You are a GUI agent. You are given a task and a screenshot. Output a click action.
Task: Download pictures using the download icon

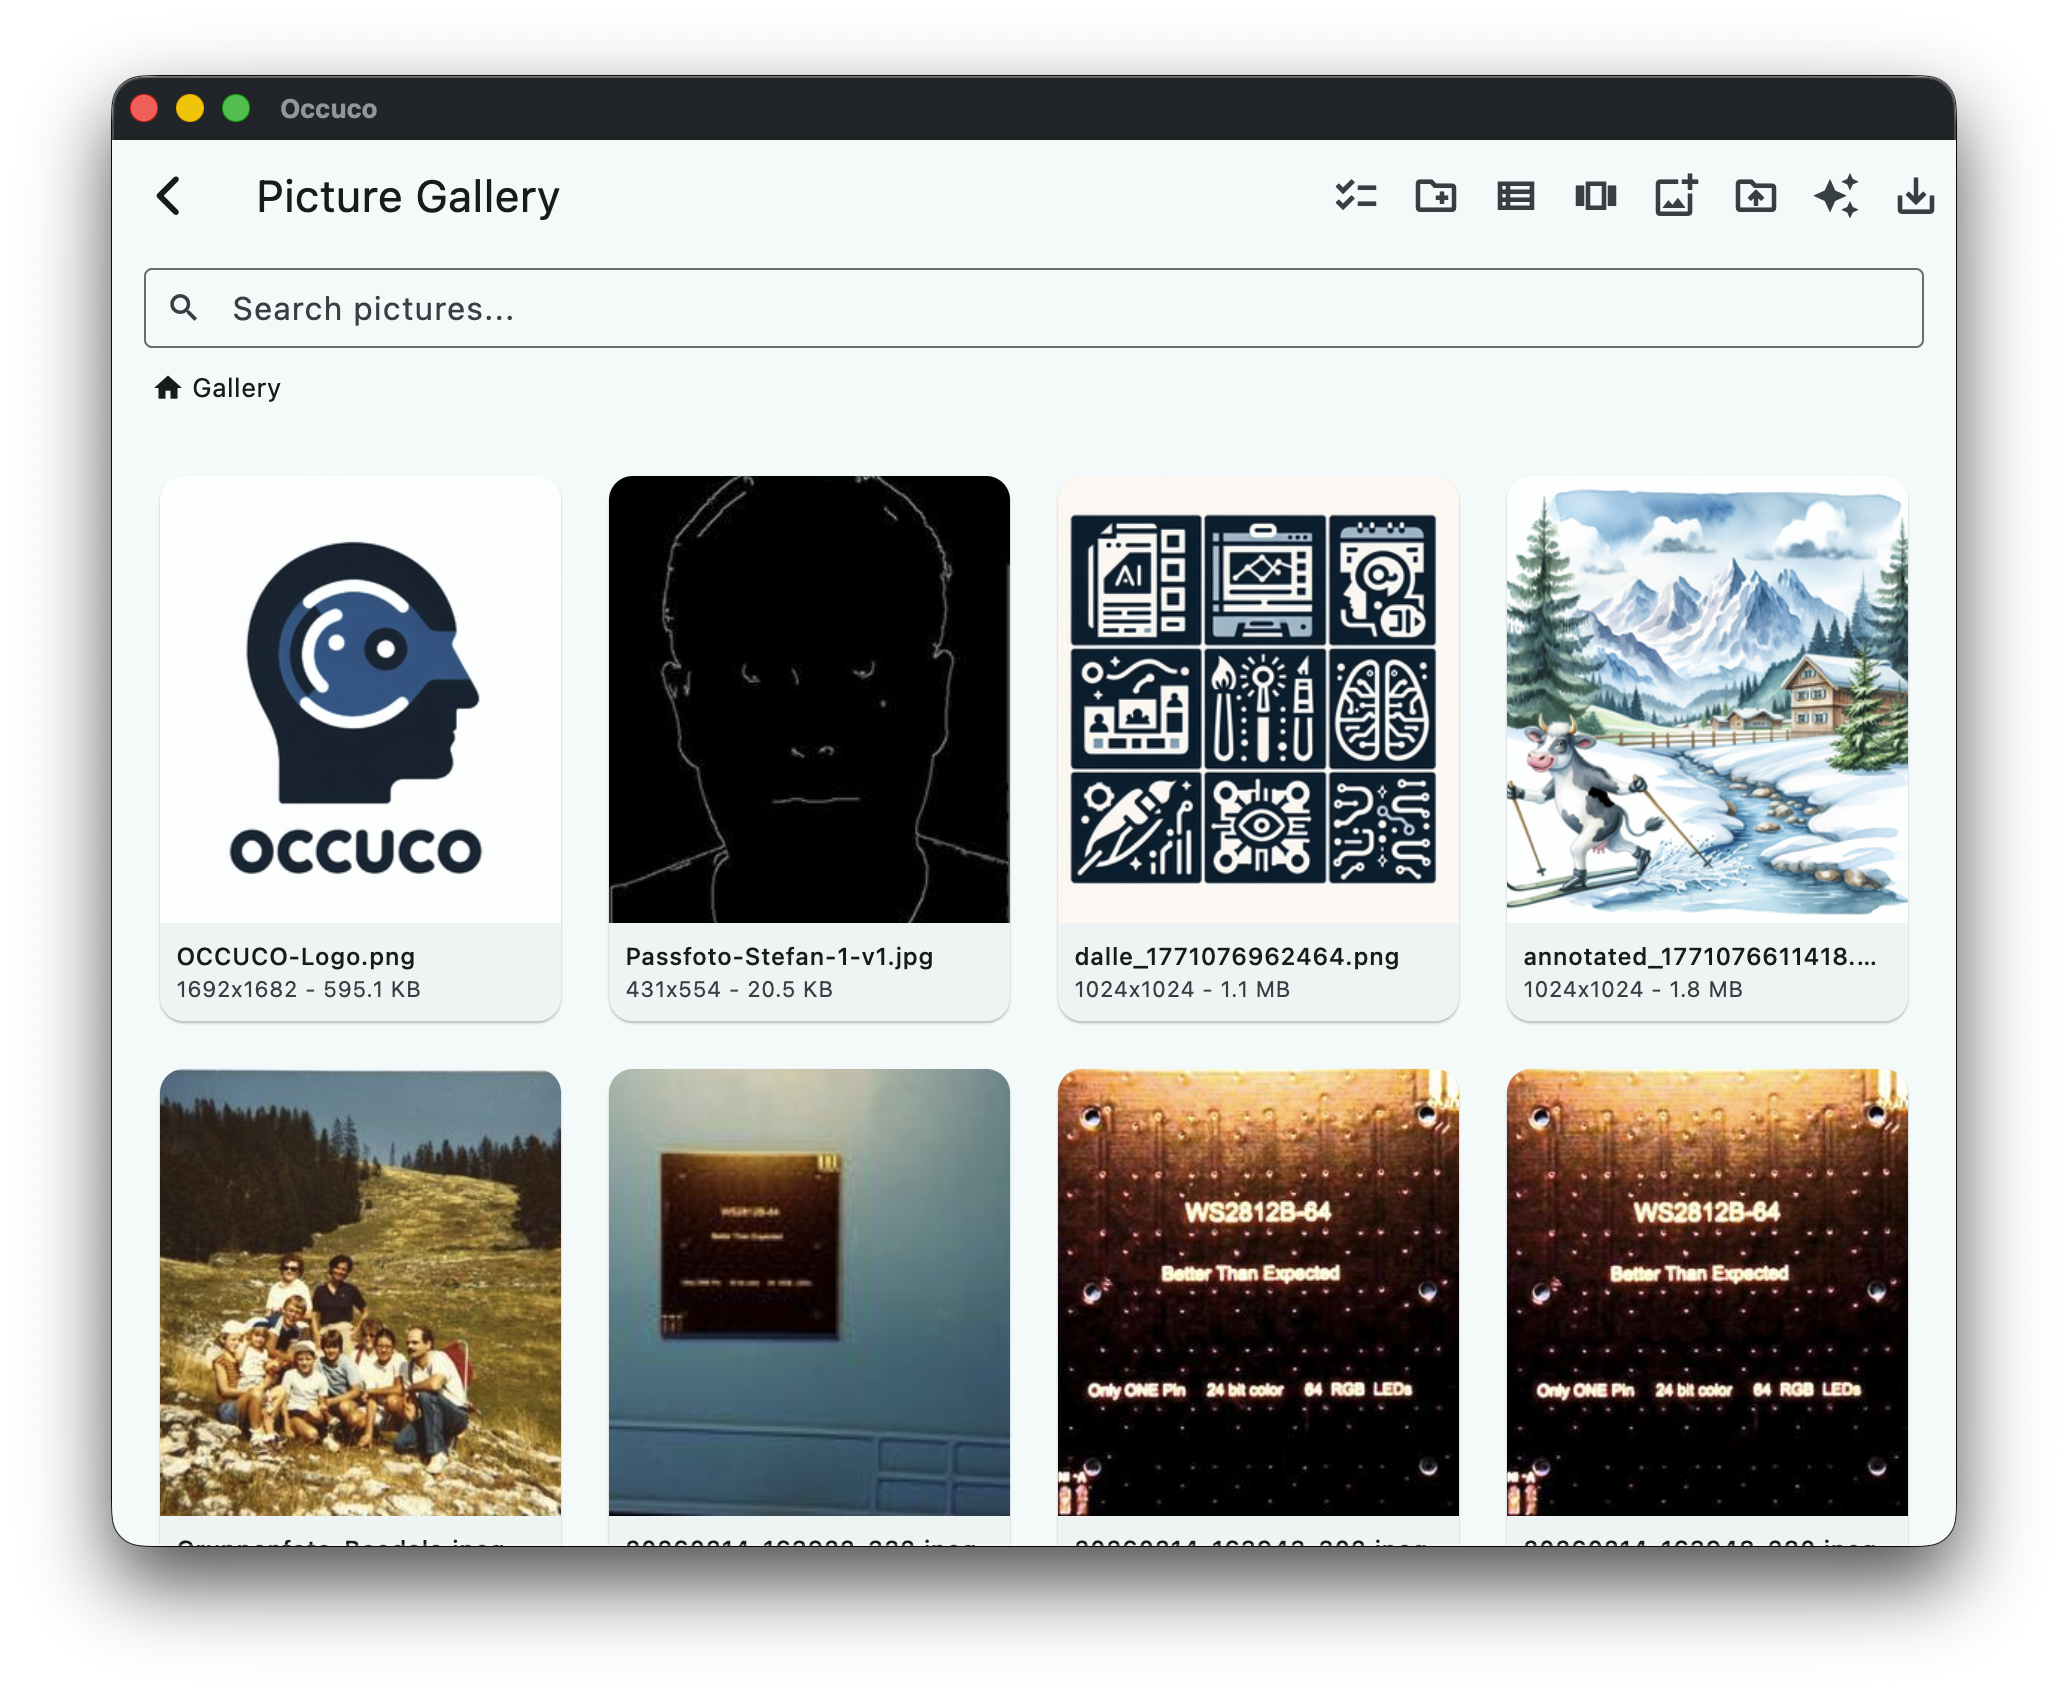click(1916, 196)
